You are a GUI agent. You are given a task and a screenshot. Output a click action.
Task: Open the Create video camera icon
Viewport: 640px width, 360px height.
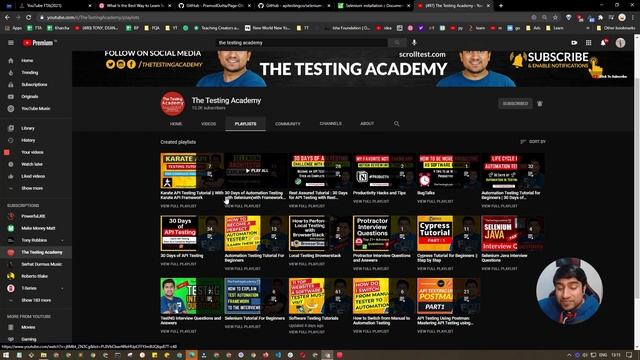[574, 42]
